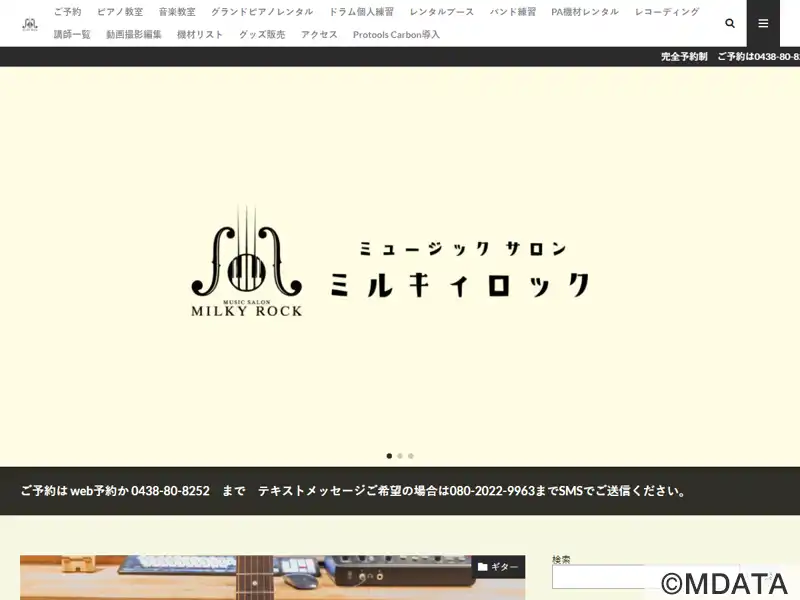Open the guitar post thumbnail
The image size is (800, 600).
click(272, 578)
